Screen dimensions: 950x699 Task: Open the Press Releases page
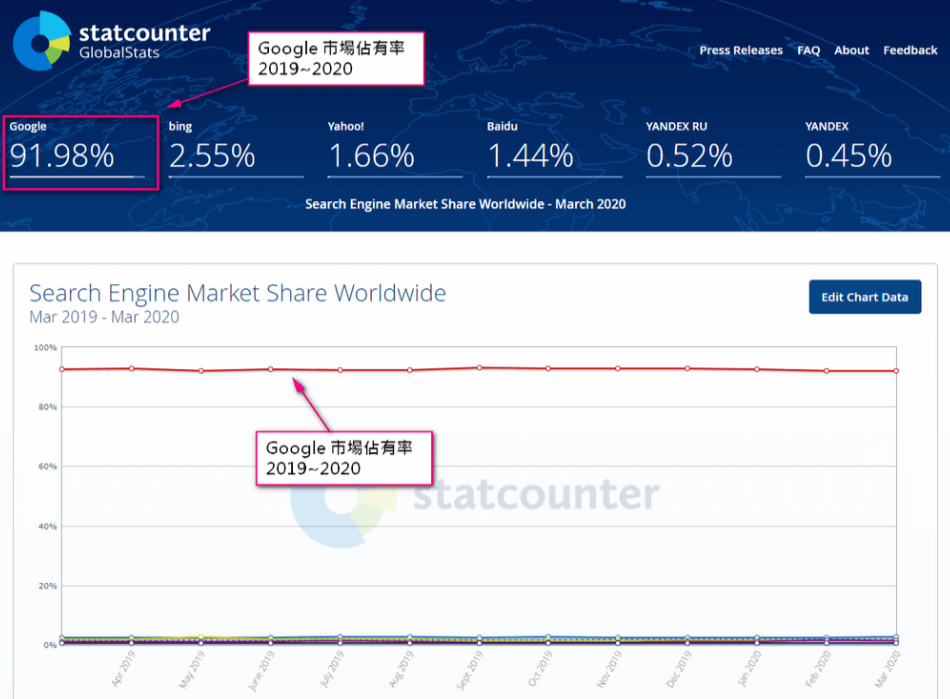click(x=741, y=50)
